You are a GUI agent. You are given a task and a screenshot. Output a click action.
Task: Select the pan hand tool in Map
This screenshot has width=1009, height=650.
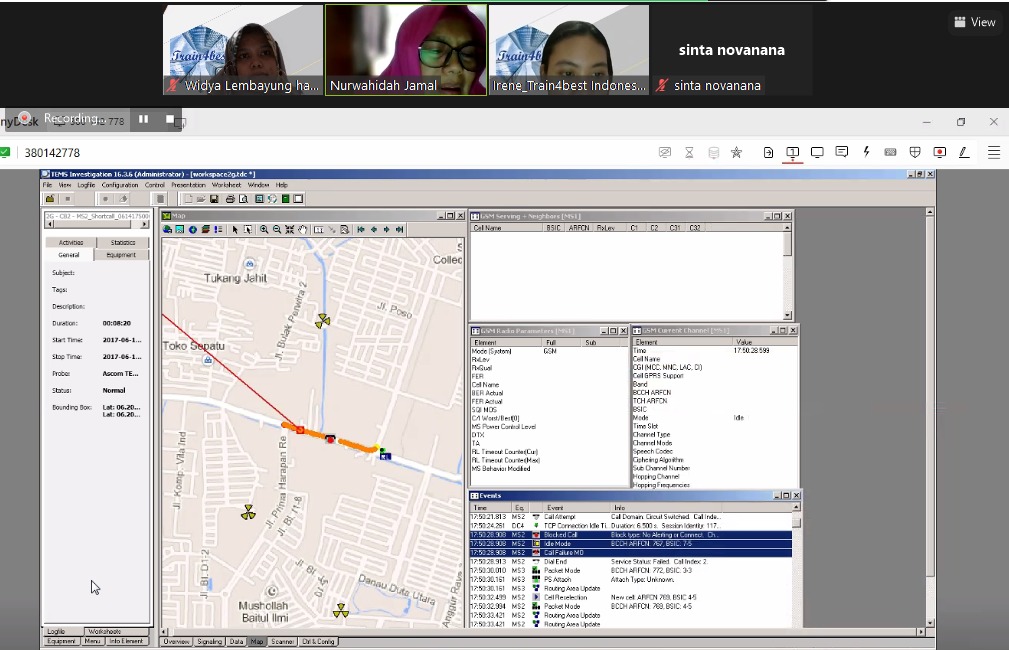tap(302, 229)
